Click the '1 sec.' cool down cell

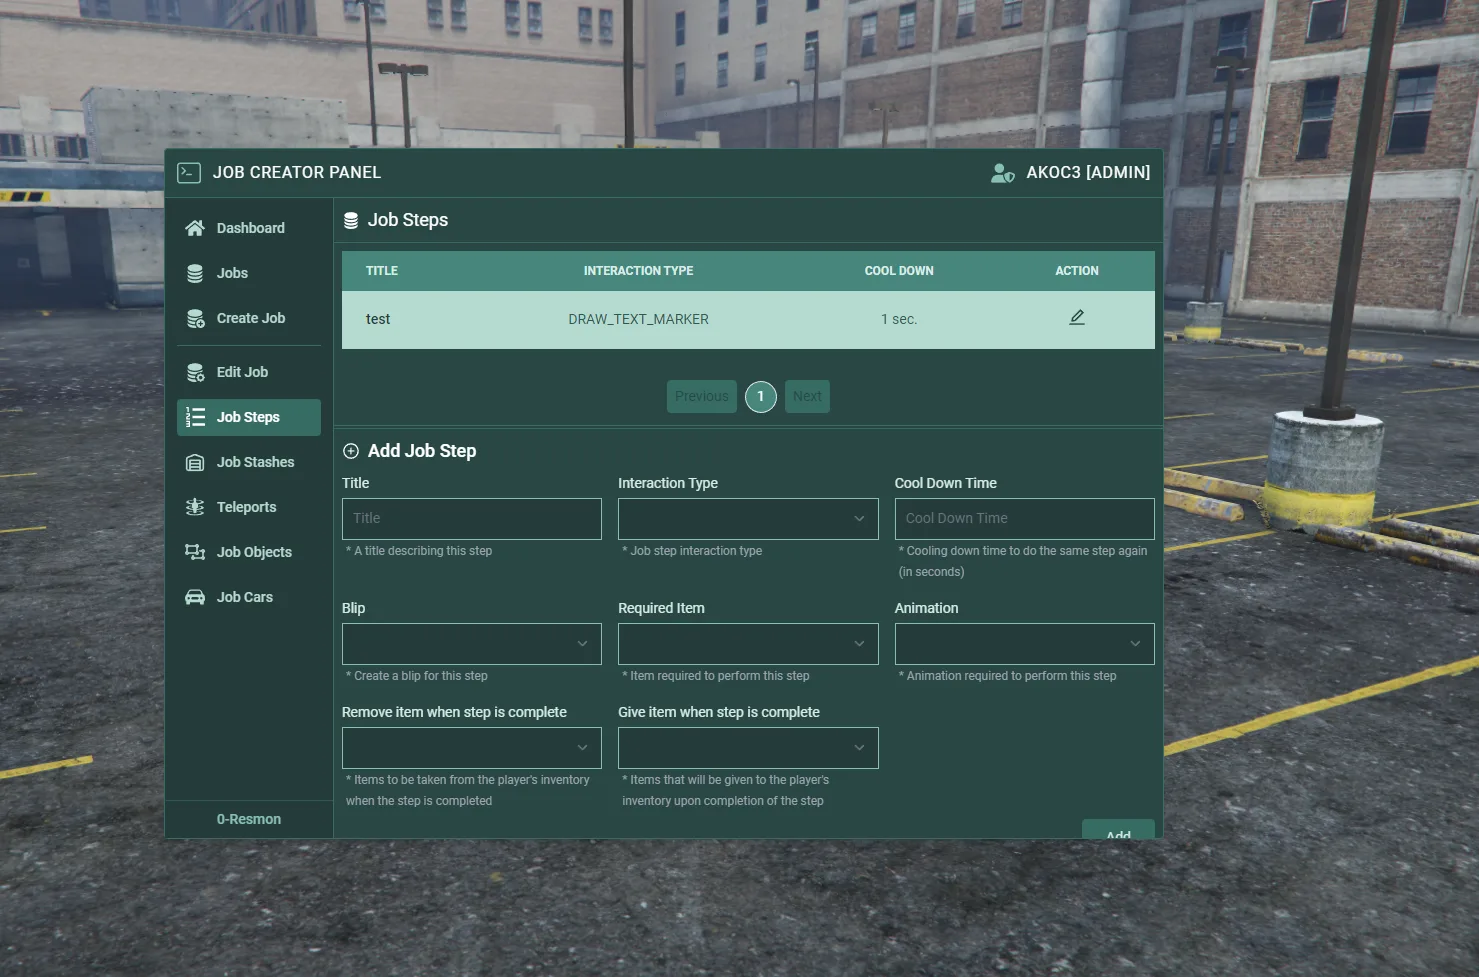899,319
